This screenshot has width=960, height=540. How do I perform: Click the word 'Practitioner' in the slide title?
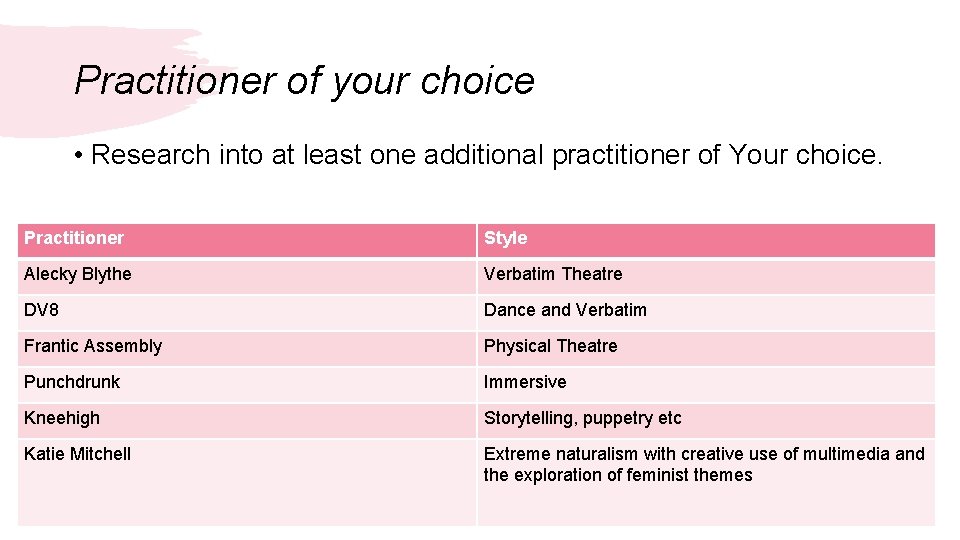point(174,80)
